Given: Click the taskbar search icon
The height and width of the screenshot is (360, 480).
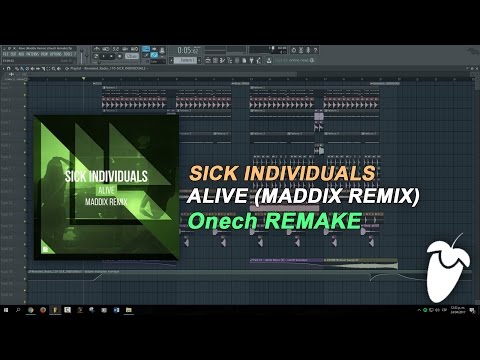Looking at the screenshot, I should (18, 310).
